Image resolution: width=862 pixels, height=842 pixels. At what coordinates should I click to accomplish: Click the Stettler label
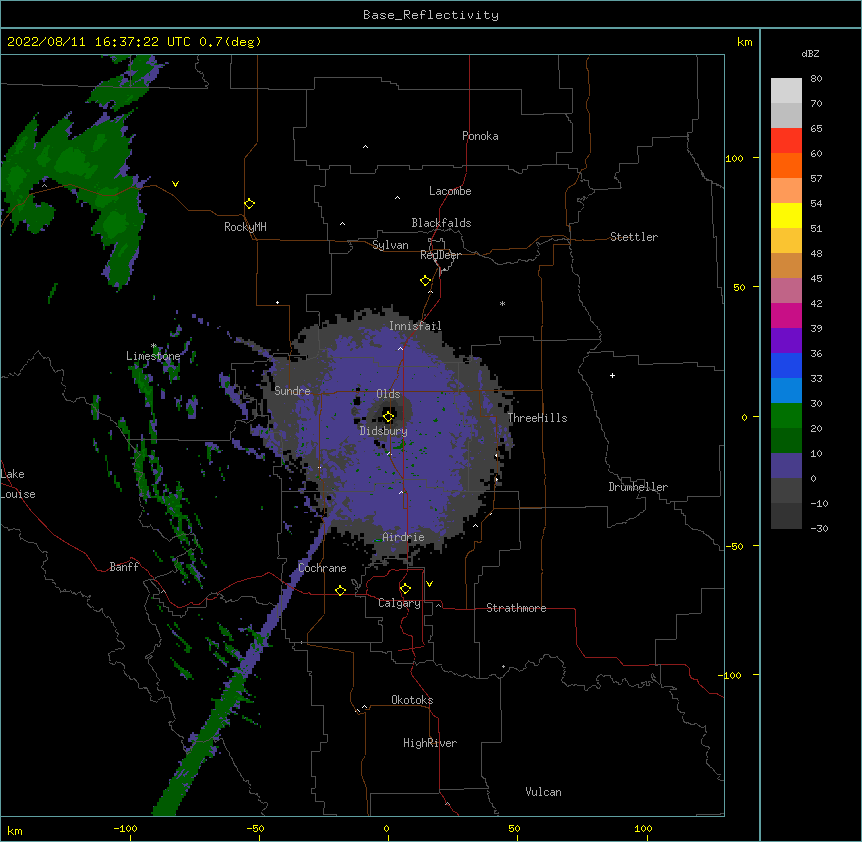pyautogui.click(x=634, y=237)
